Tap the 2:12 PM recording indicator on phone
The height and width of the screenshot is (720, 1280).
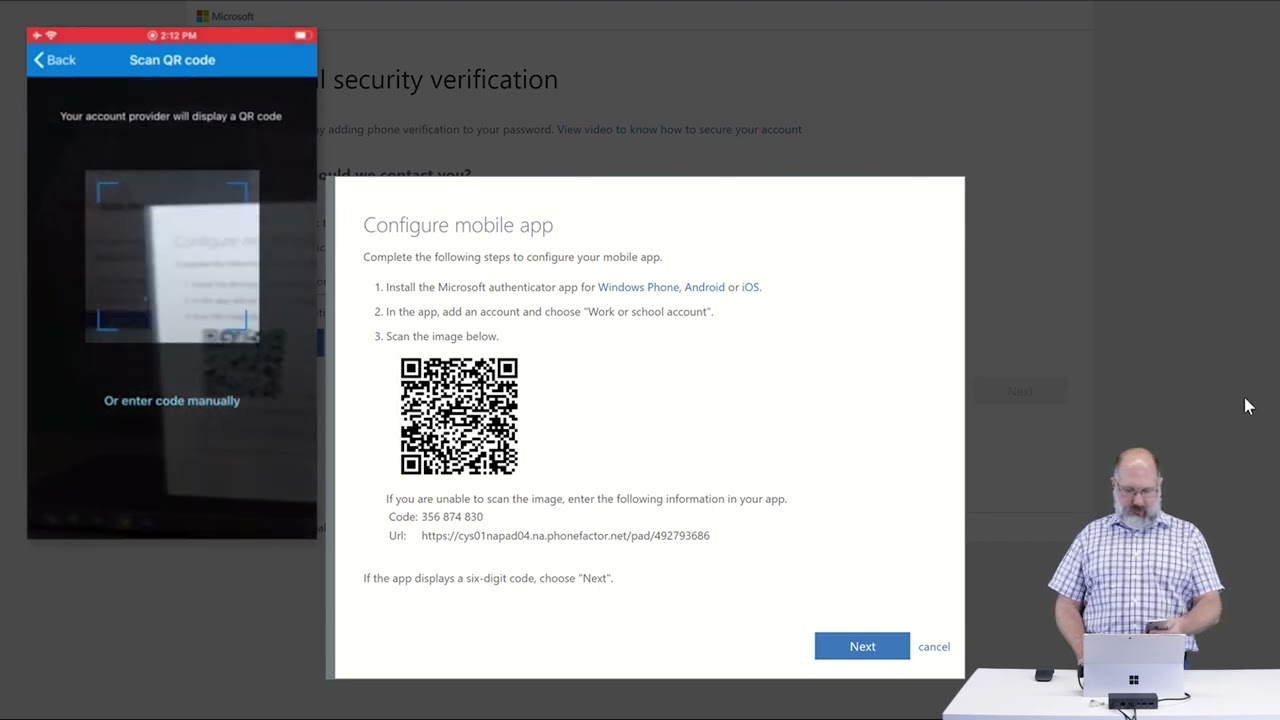click(x=172, y=36)
